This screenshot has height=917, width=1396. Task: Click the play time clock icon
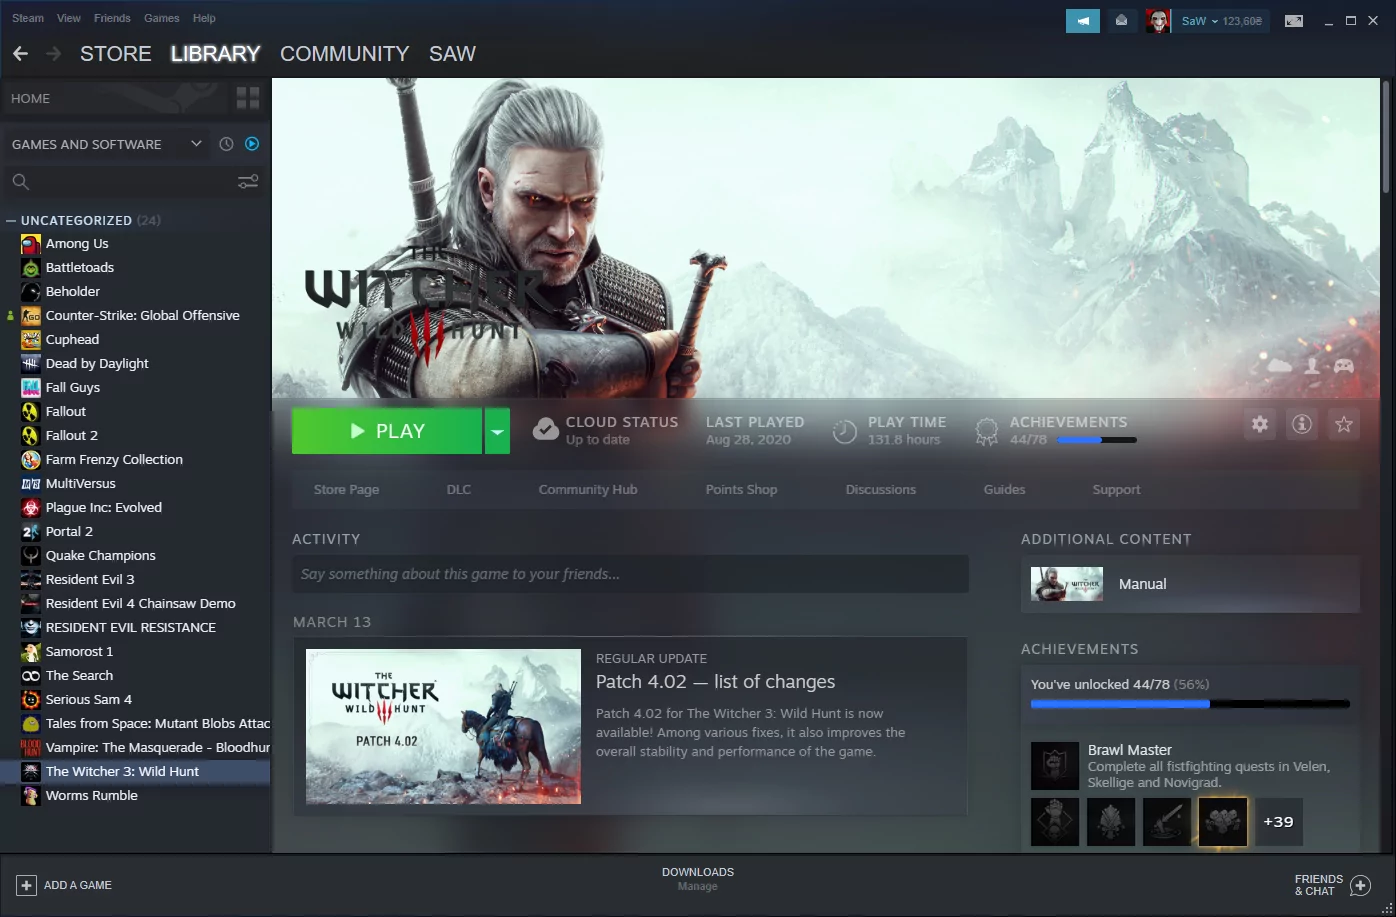(845, 431)
